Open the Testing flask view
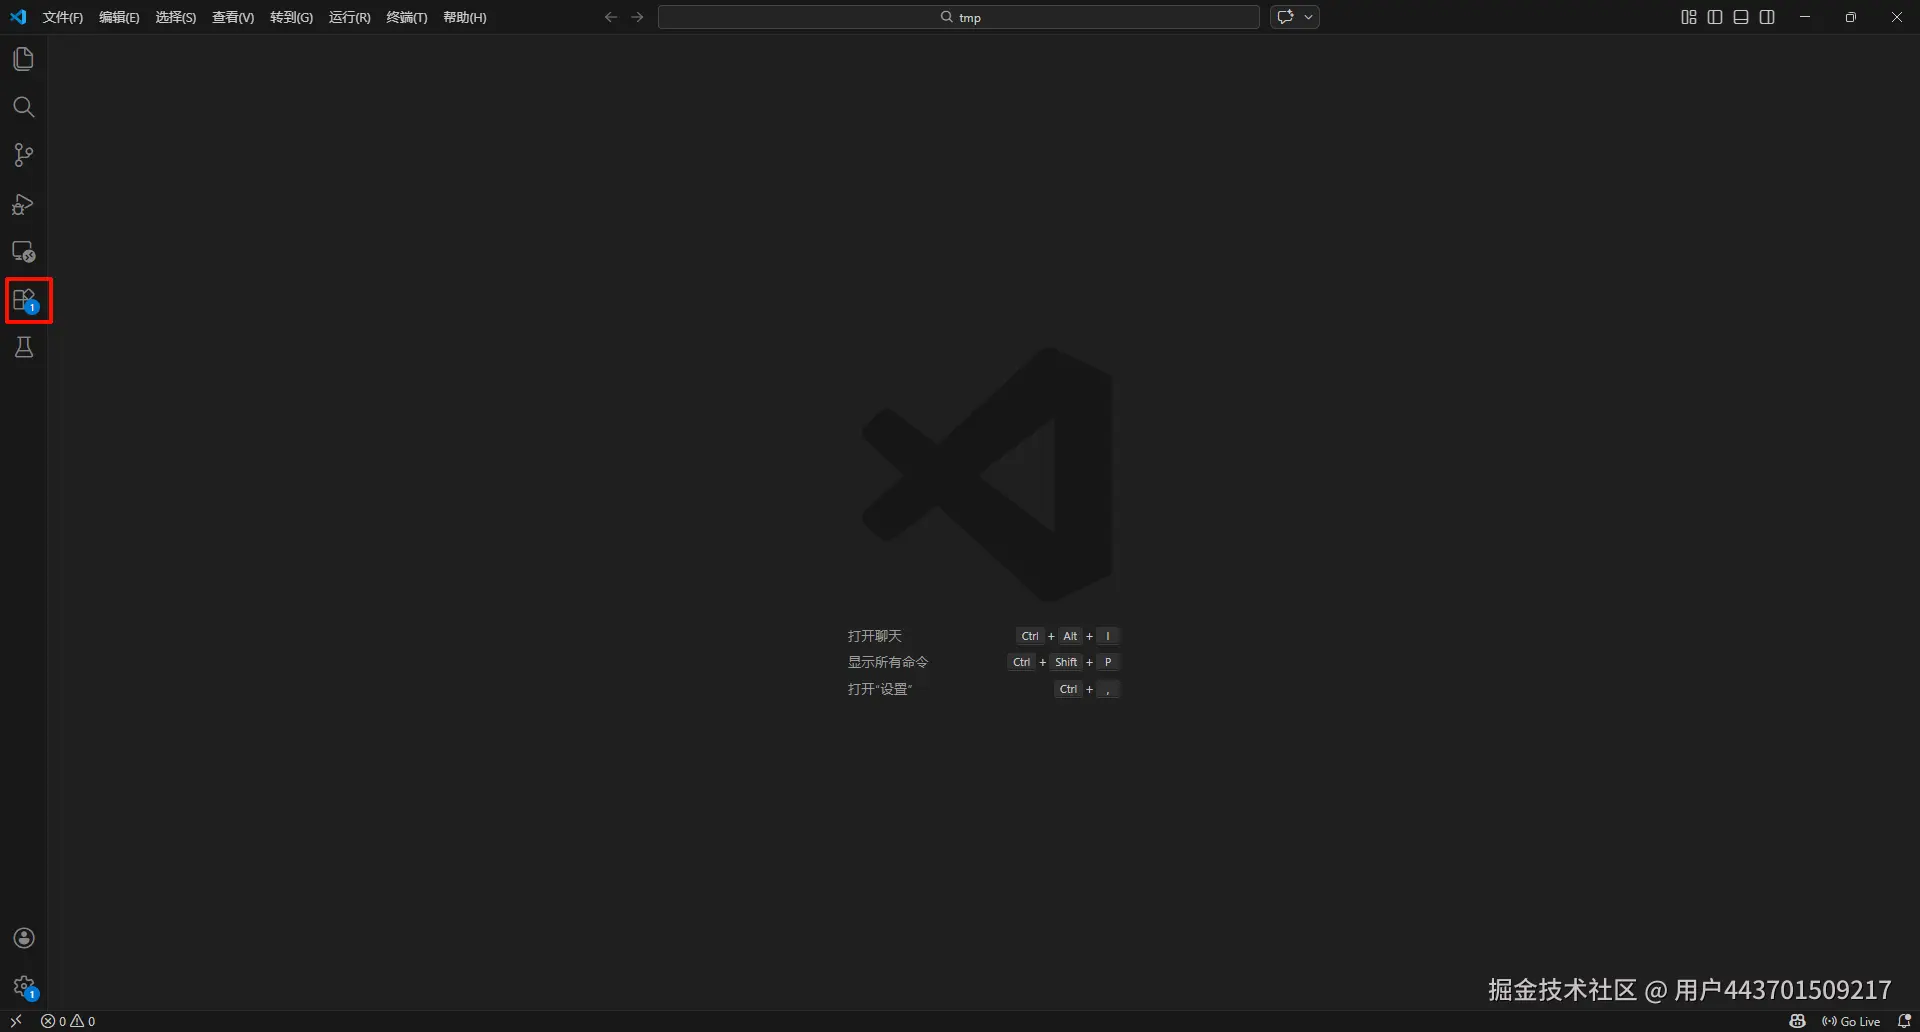This screenshot has width=1920, height=1032. coord(24,347)
